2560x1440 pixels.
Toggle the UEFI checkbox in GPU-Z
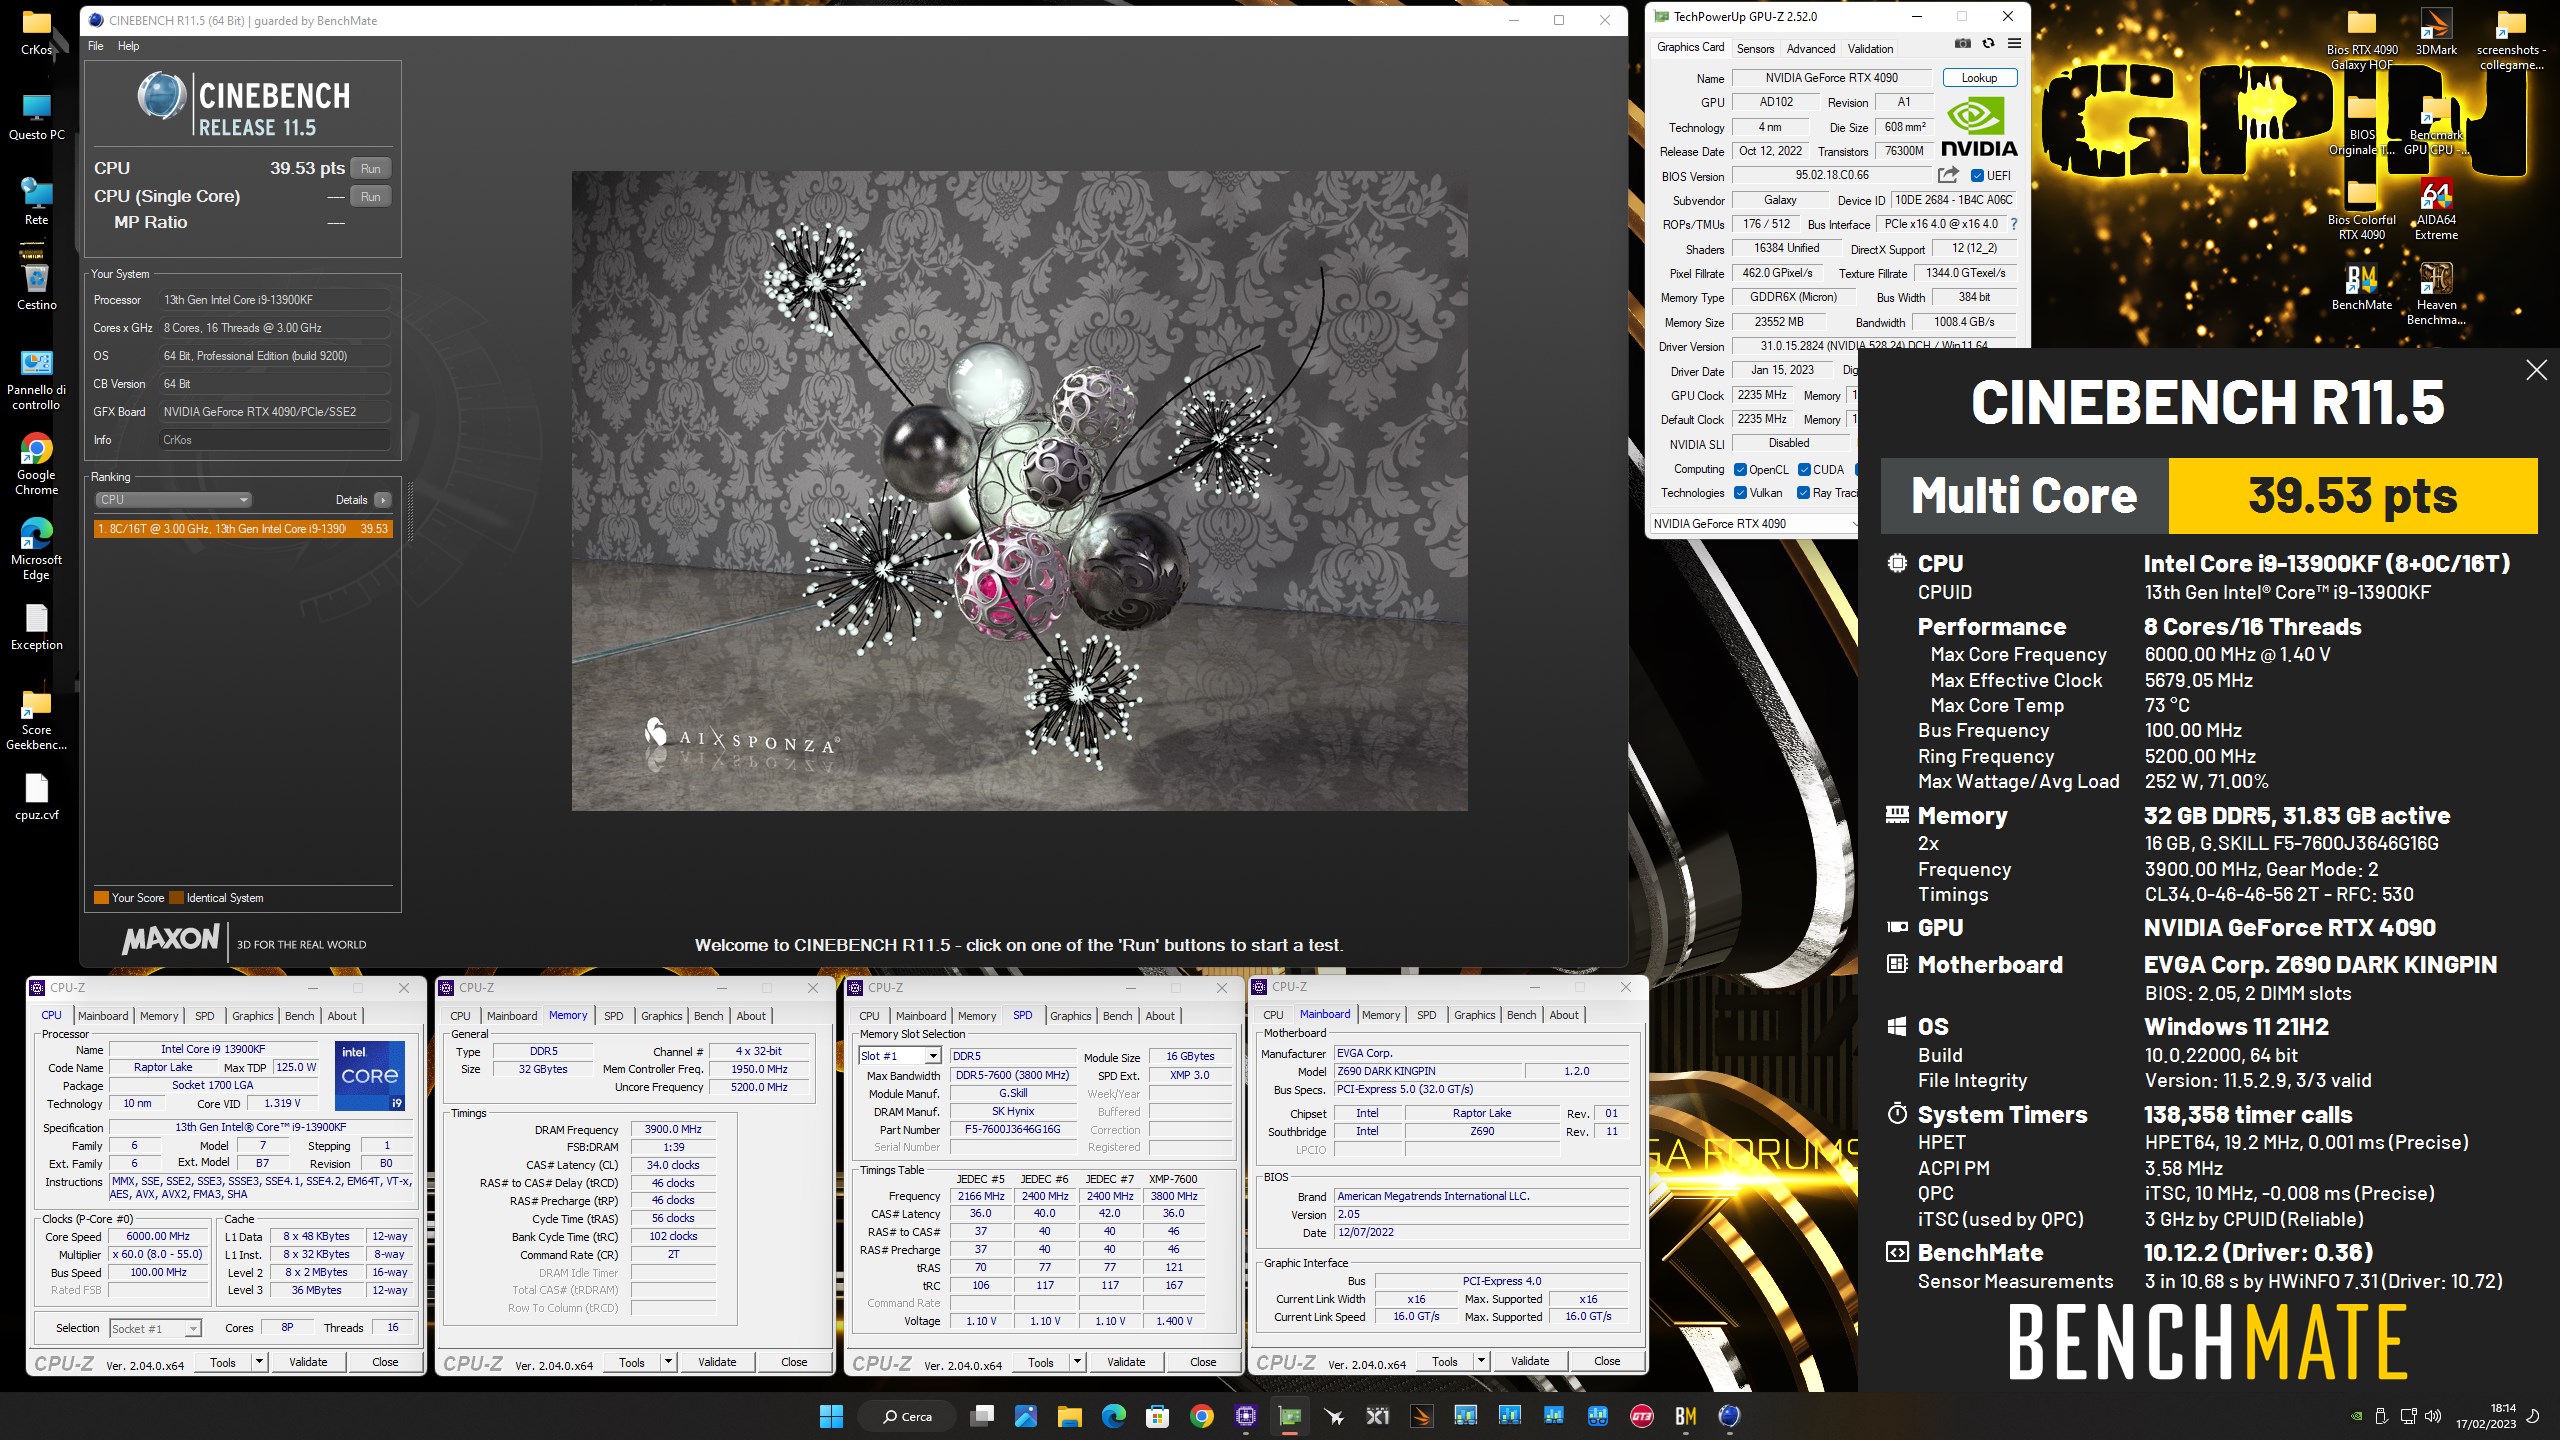(x=1977, y=176)
